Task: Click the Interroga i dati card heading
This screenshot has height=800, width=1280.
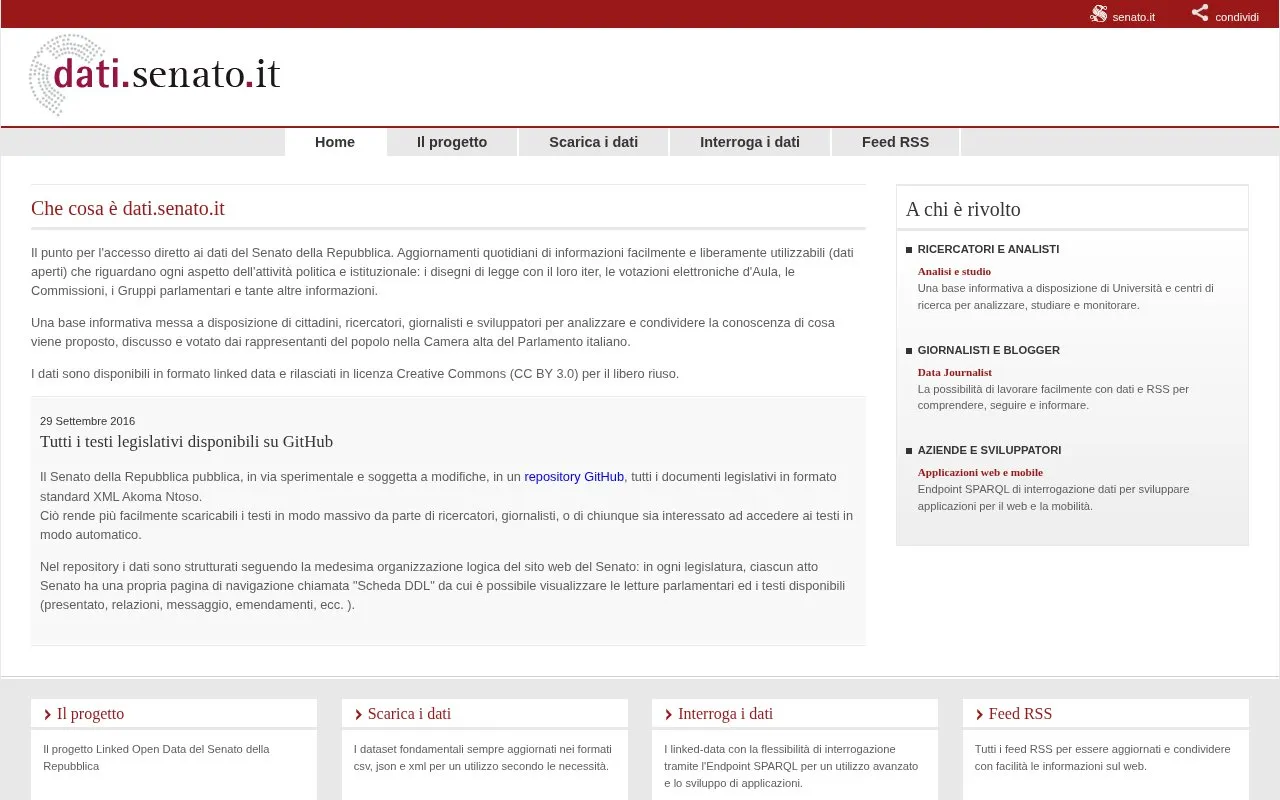Action: [x=725, y=714]
